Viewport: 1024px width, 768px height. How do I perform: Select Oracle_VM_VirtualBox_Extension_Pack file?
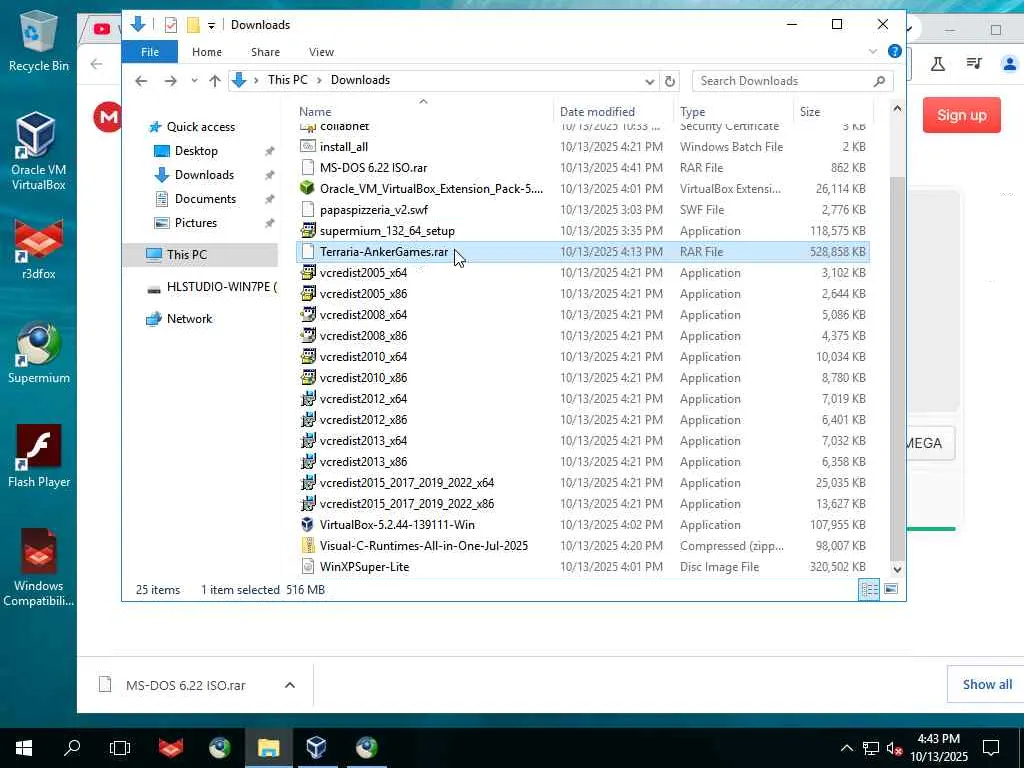tap(583, 189)
